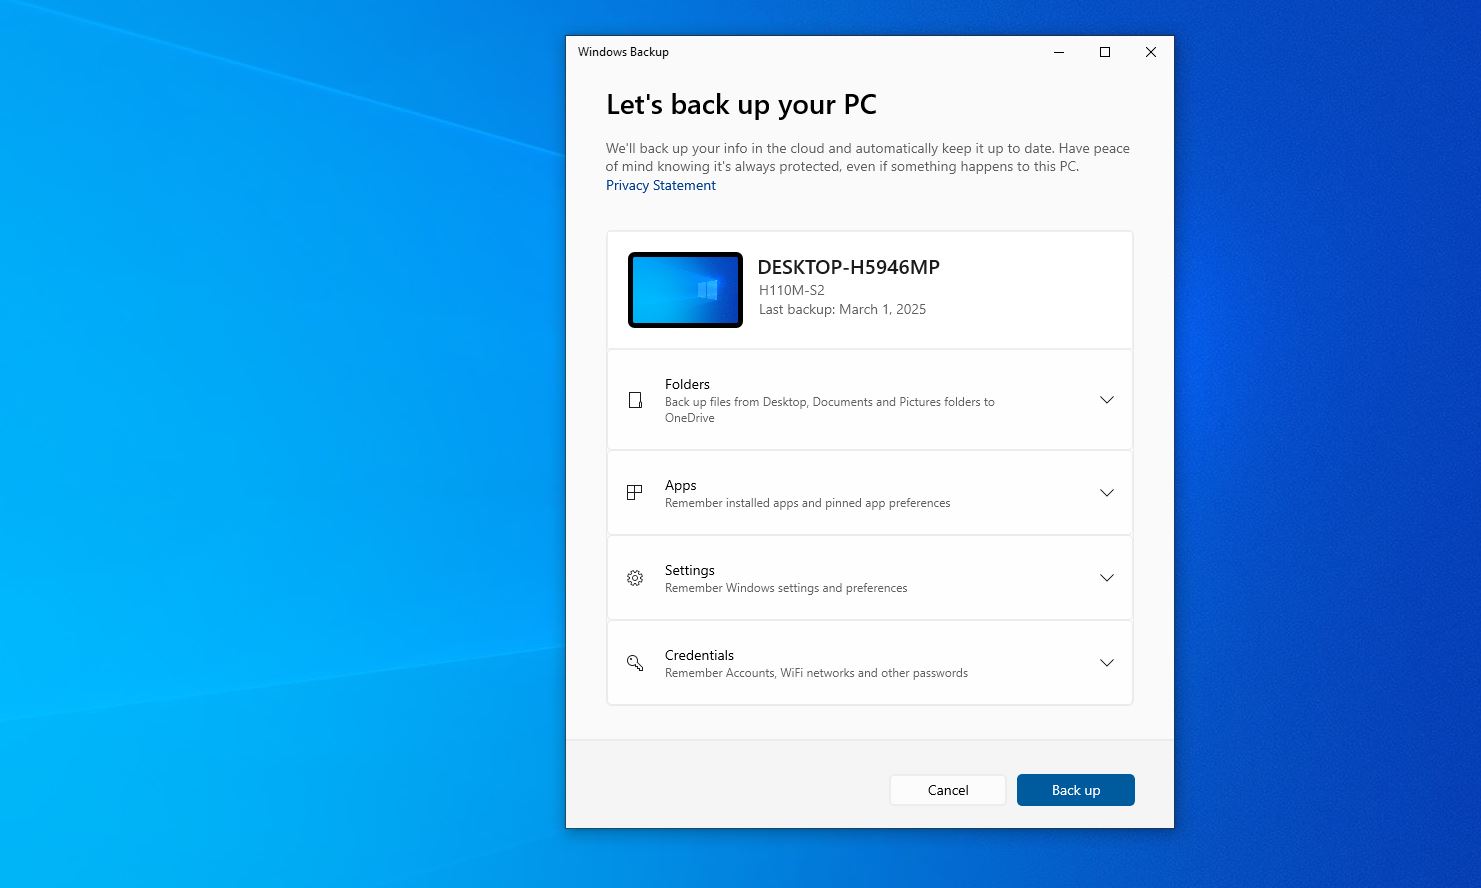Expand the Folders section chevron

pyautogui.click(x=1107, y=400)
